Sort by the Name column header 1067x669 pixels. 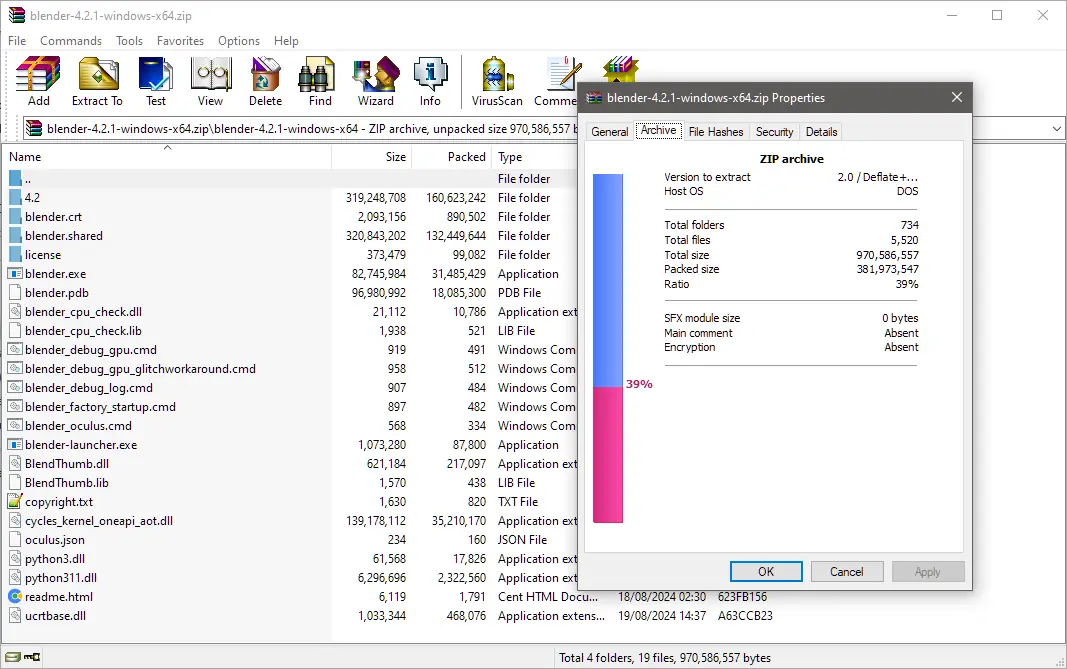point(167,157)
